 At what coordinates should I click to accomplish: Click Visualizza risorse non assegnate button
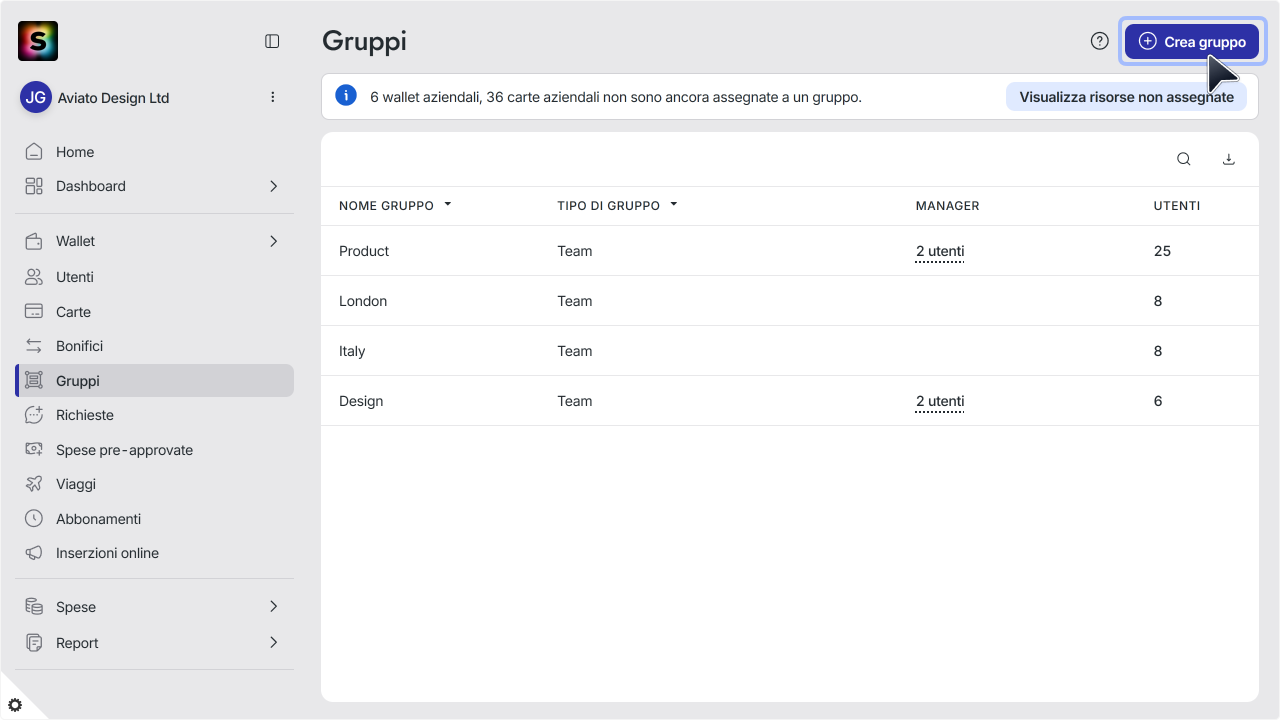click(1126, 97)
